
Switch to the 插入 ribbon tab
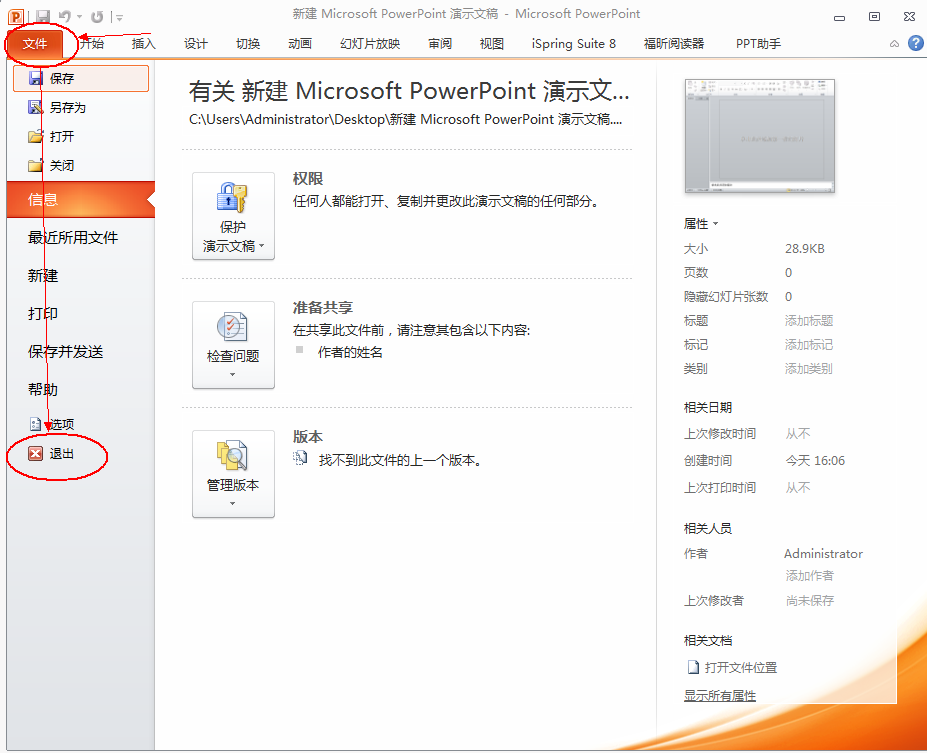pos(144,44)
